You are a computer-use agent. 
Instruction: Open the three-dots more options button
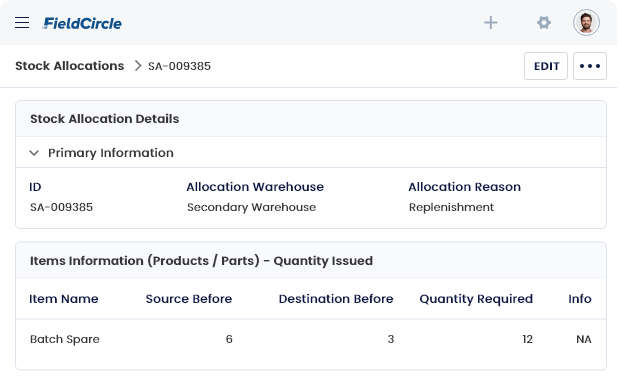point(590,66)
